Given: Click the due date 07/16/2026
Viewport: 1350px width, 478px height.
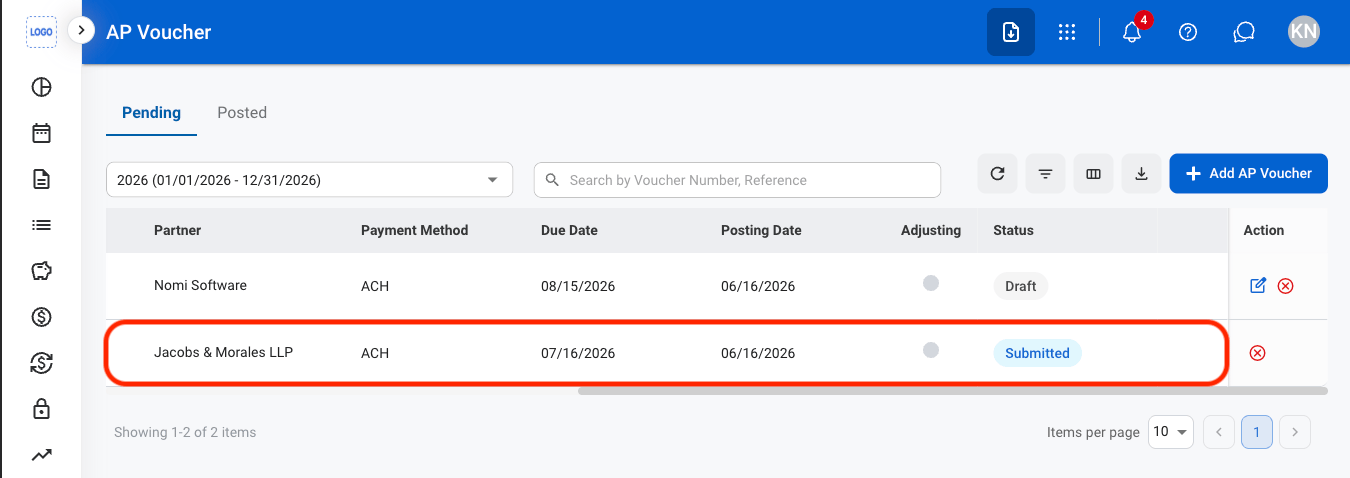Looking at the screenshot, I should (578, 353).
